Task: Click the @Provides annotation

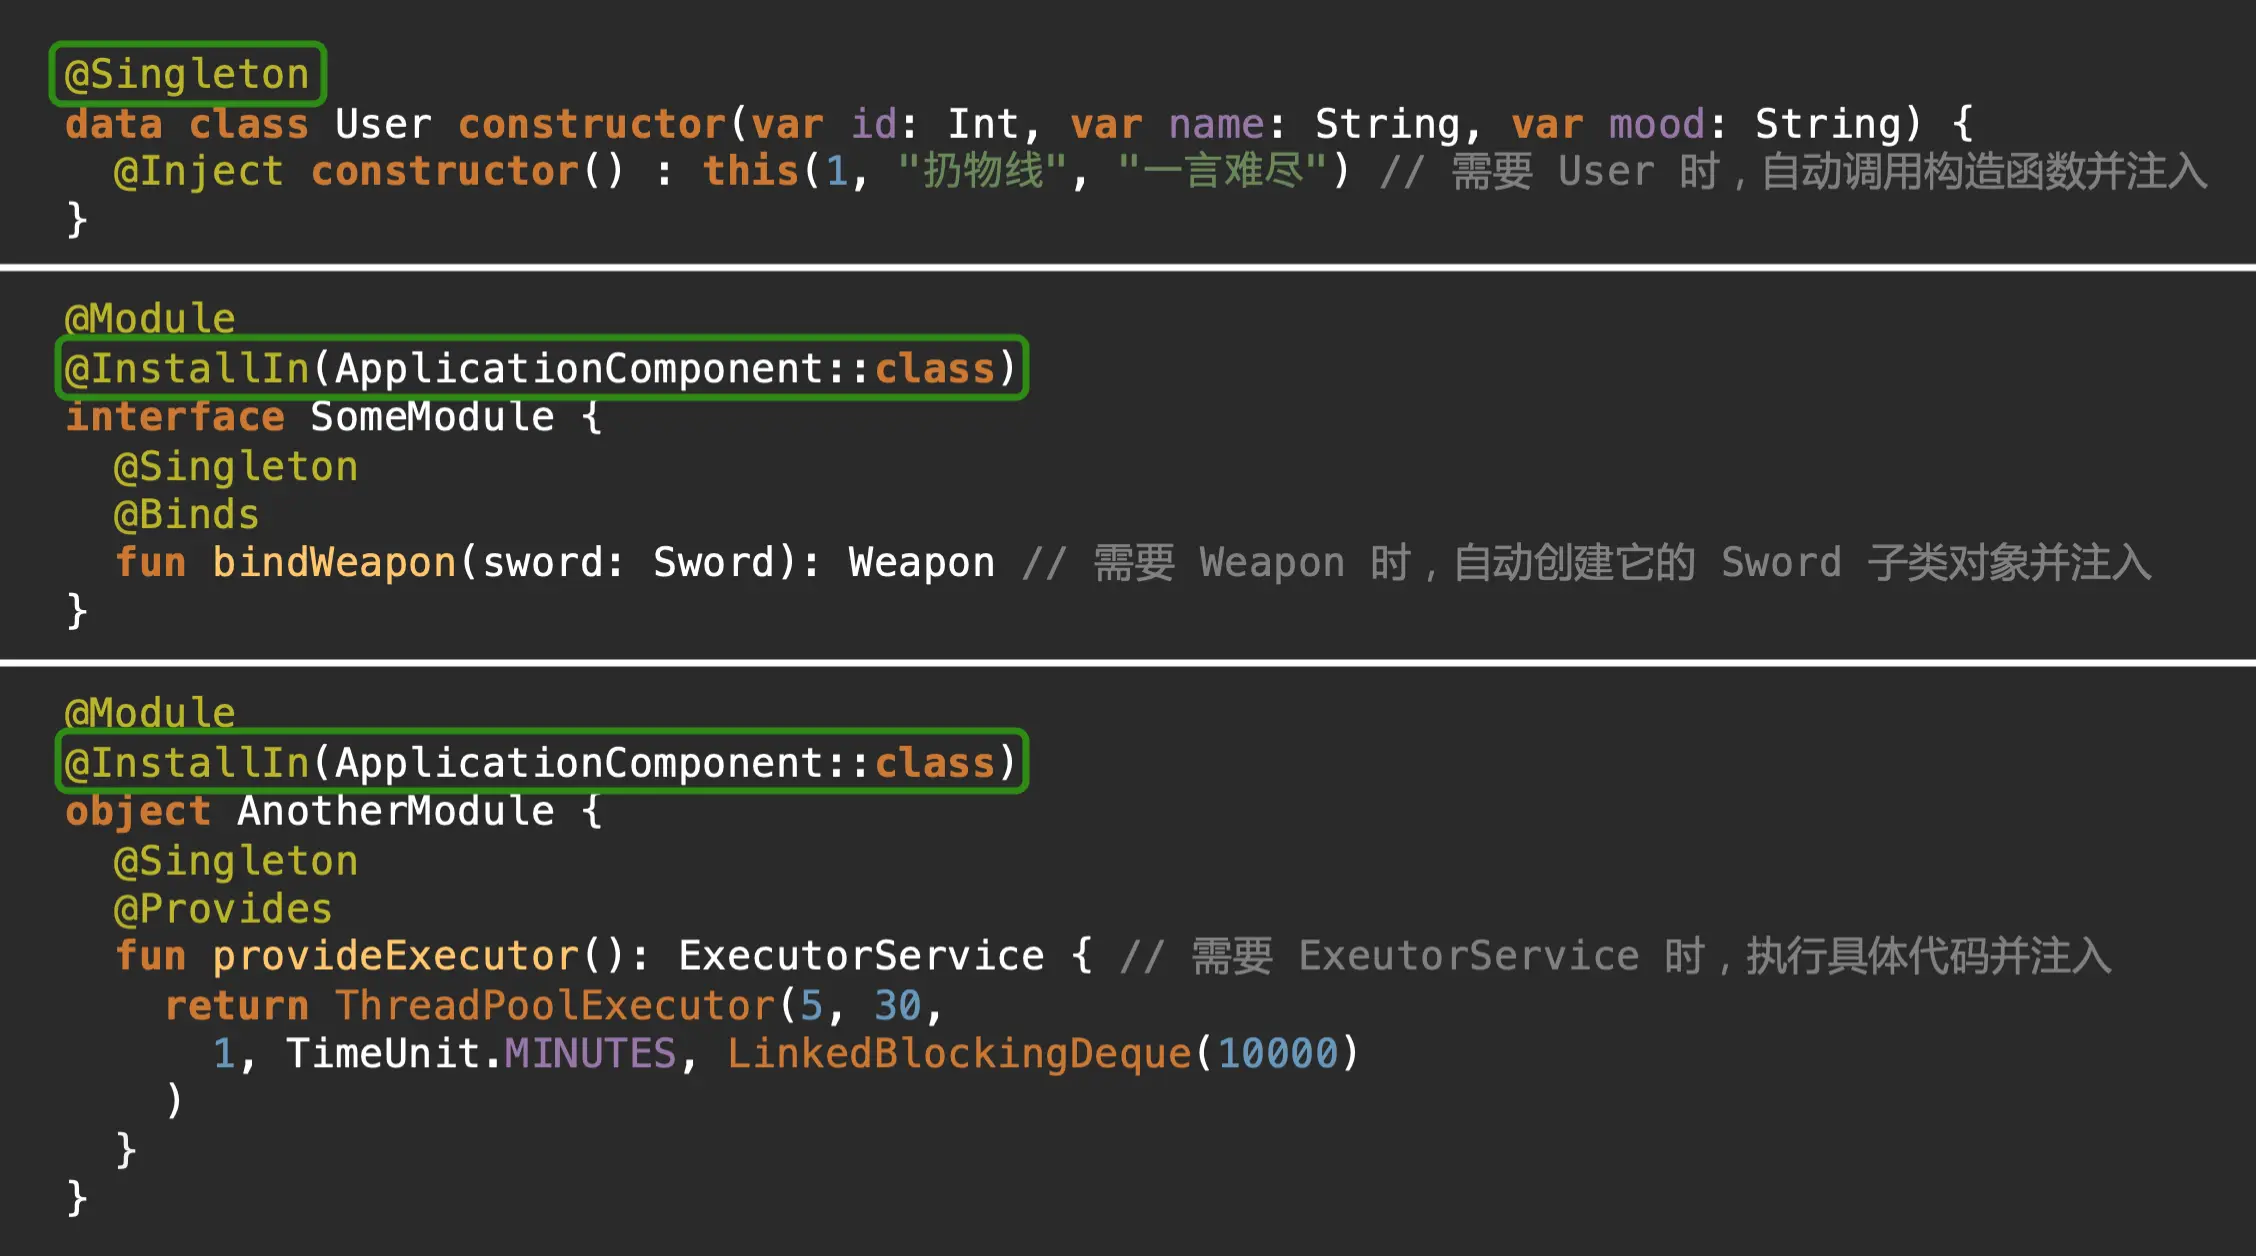Action: coord(222,908)
